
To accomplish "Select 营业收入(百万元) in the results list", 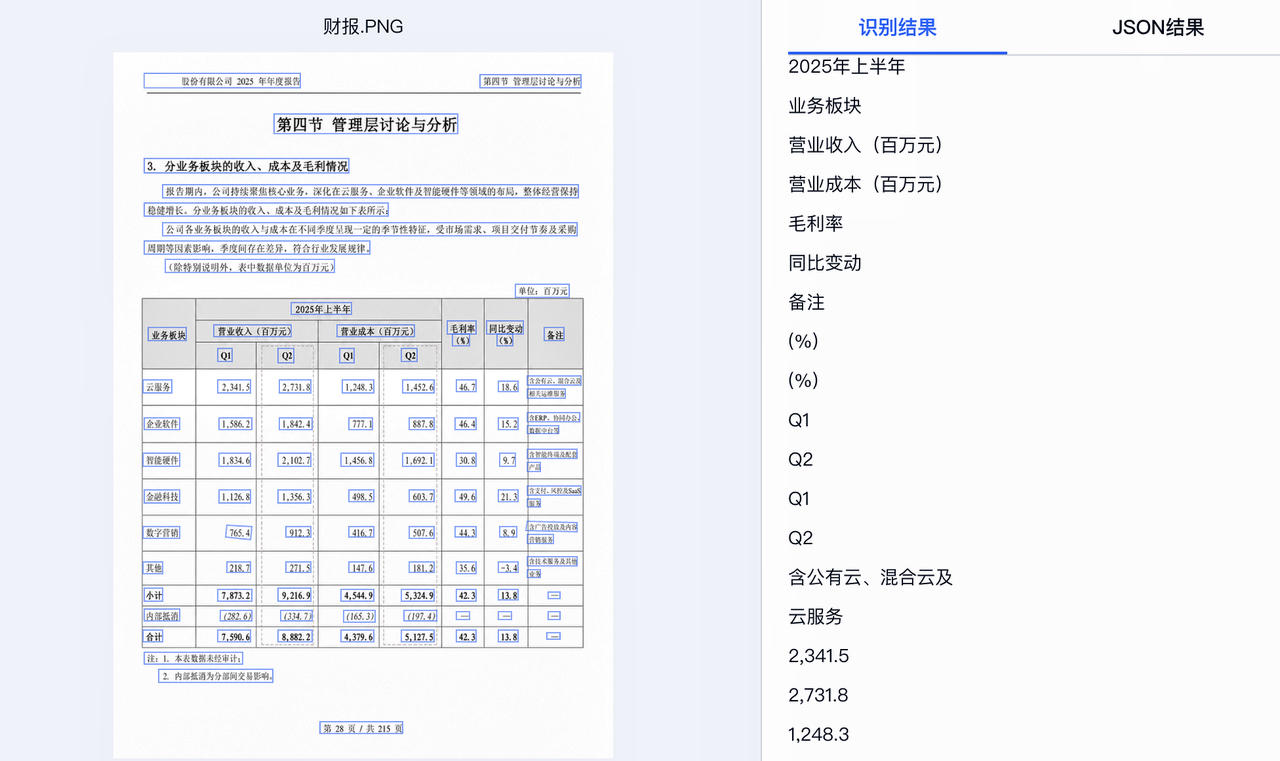I will (x=867, y=145).
